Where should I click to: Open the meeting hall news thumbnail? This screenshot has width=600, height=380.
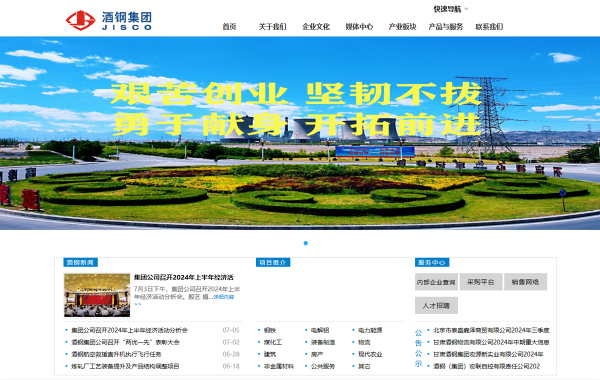pos(97,295)
